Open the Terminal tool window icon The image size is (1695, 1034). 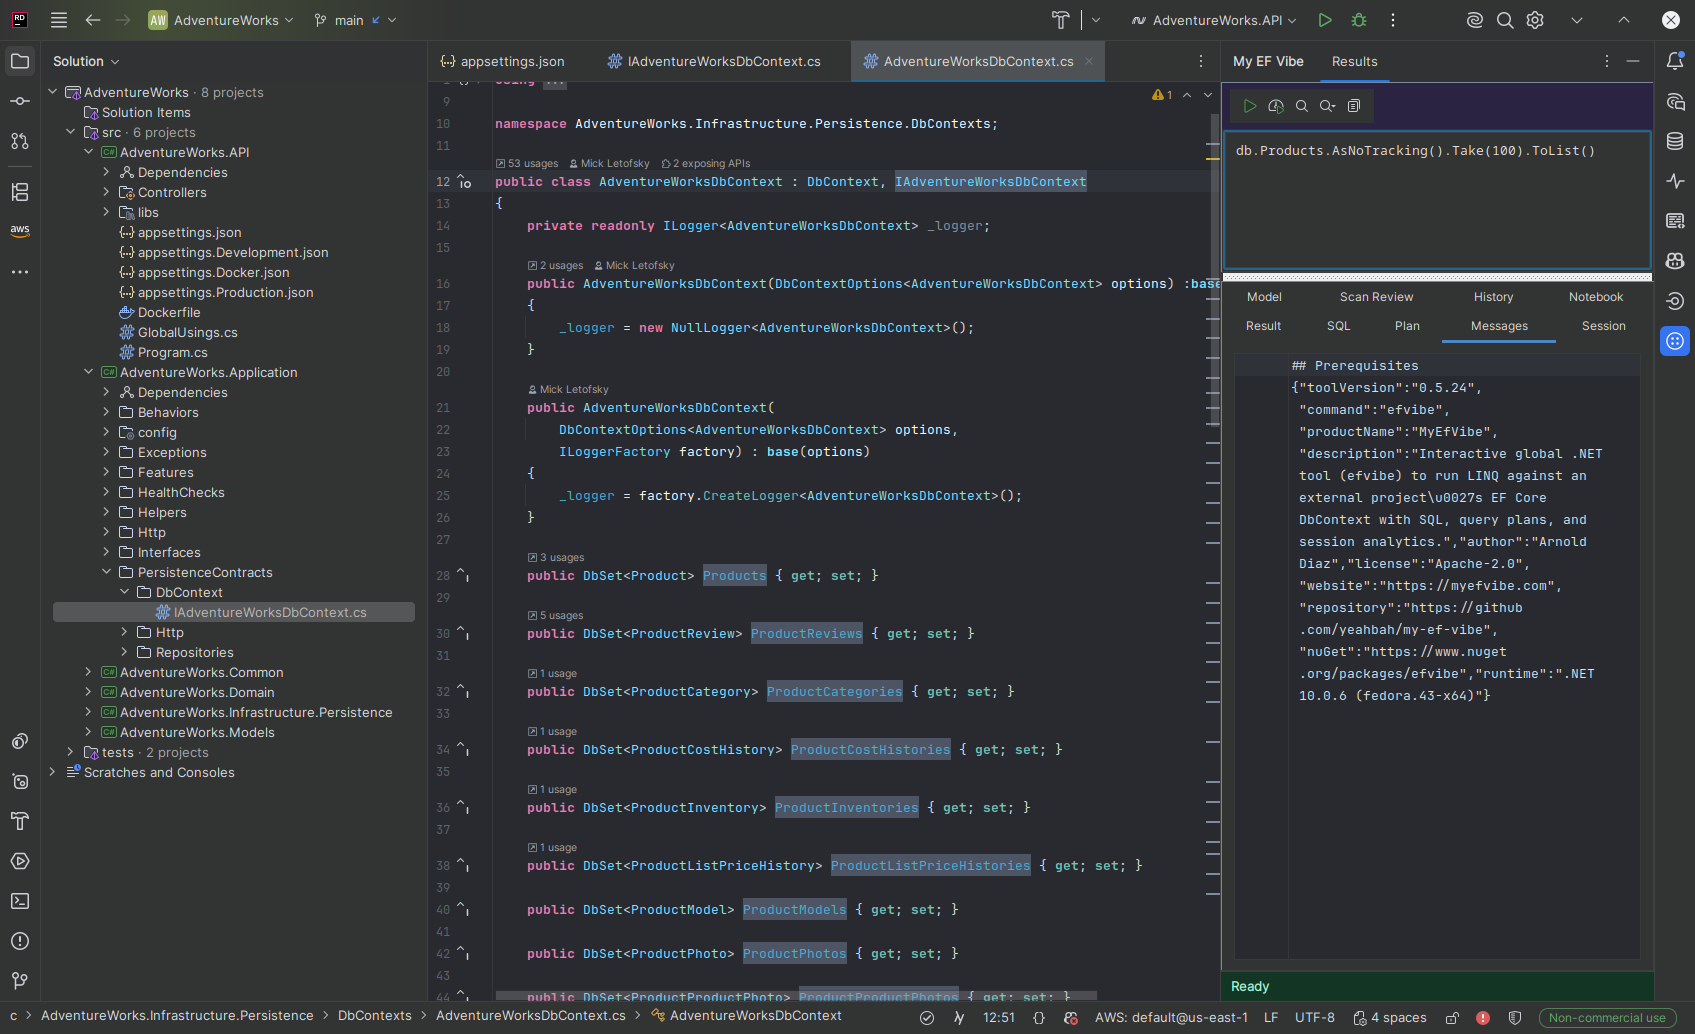[x=20, y=901]
